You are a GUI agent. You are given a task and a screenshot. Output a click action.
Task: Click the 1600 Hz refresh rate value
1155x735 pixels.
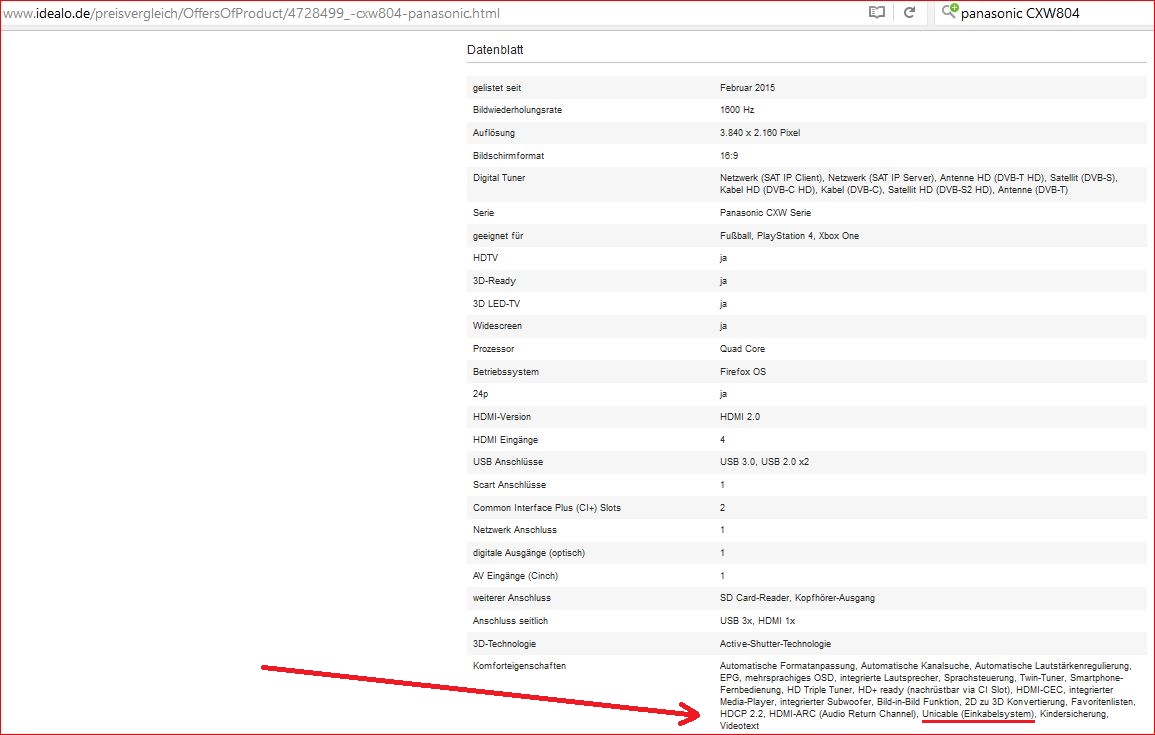click(x=737, y=110)
